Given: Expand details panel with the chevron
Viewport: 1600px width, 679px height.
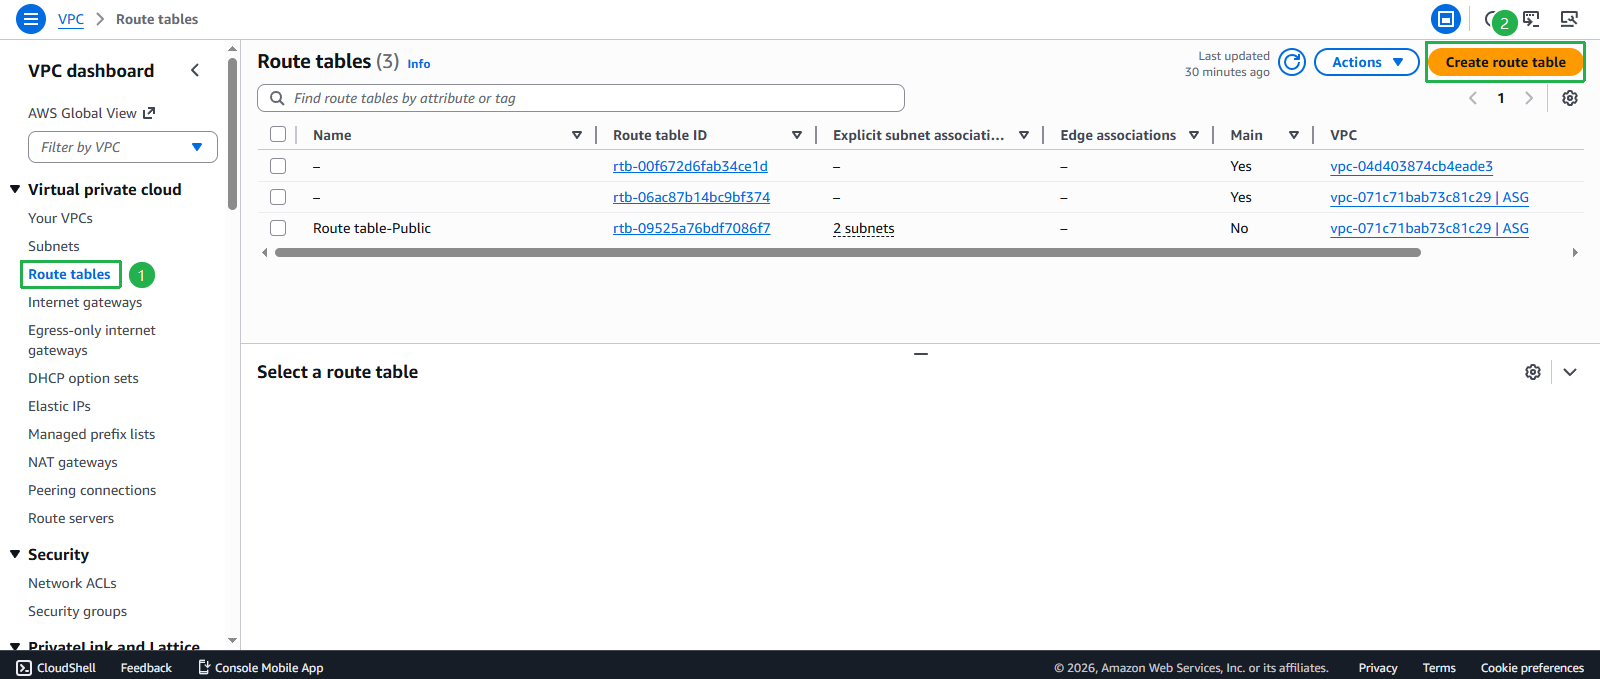Looking at the screenshot, I should (1570, 372).
